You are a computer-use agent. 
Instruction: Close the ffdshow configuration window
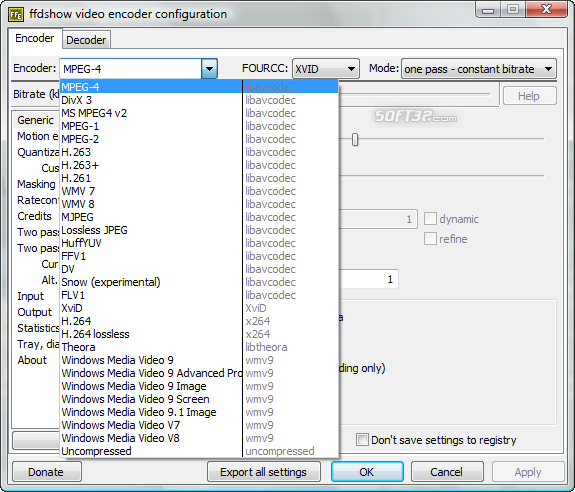click(546, 9)
